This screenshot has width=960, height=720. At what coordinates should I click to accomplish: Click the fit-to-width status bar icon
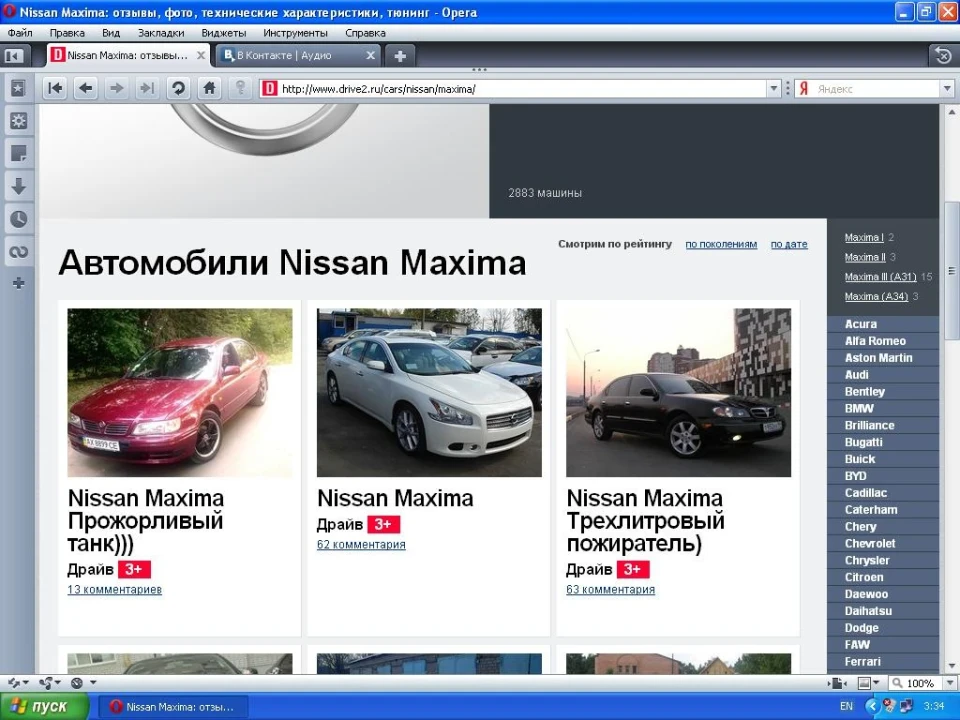click(837, 683)
